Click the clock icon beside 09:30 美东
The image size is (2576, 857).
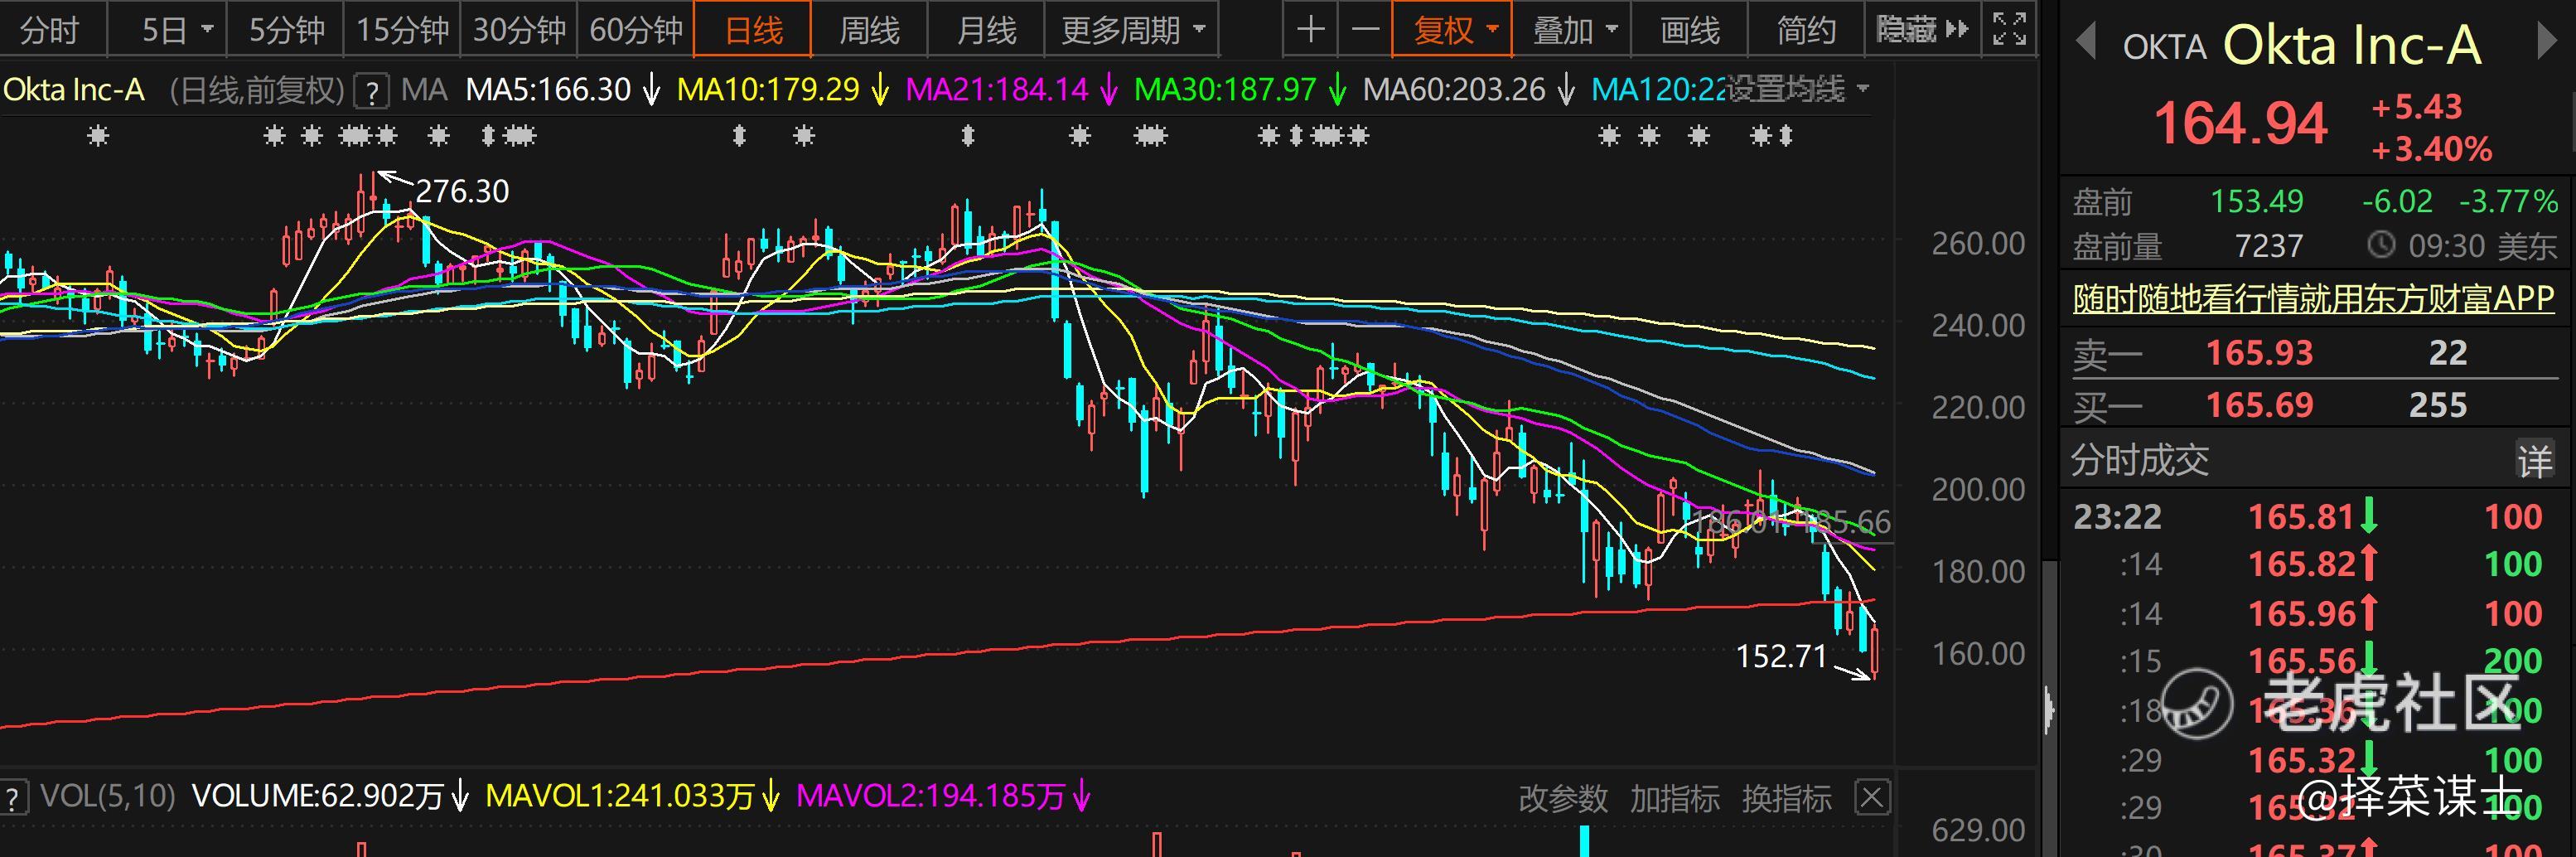[2381, 245]
